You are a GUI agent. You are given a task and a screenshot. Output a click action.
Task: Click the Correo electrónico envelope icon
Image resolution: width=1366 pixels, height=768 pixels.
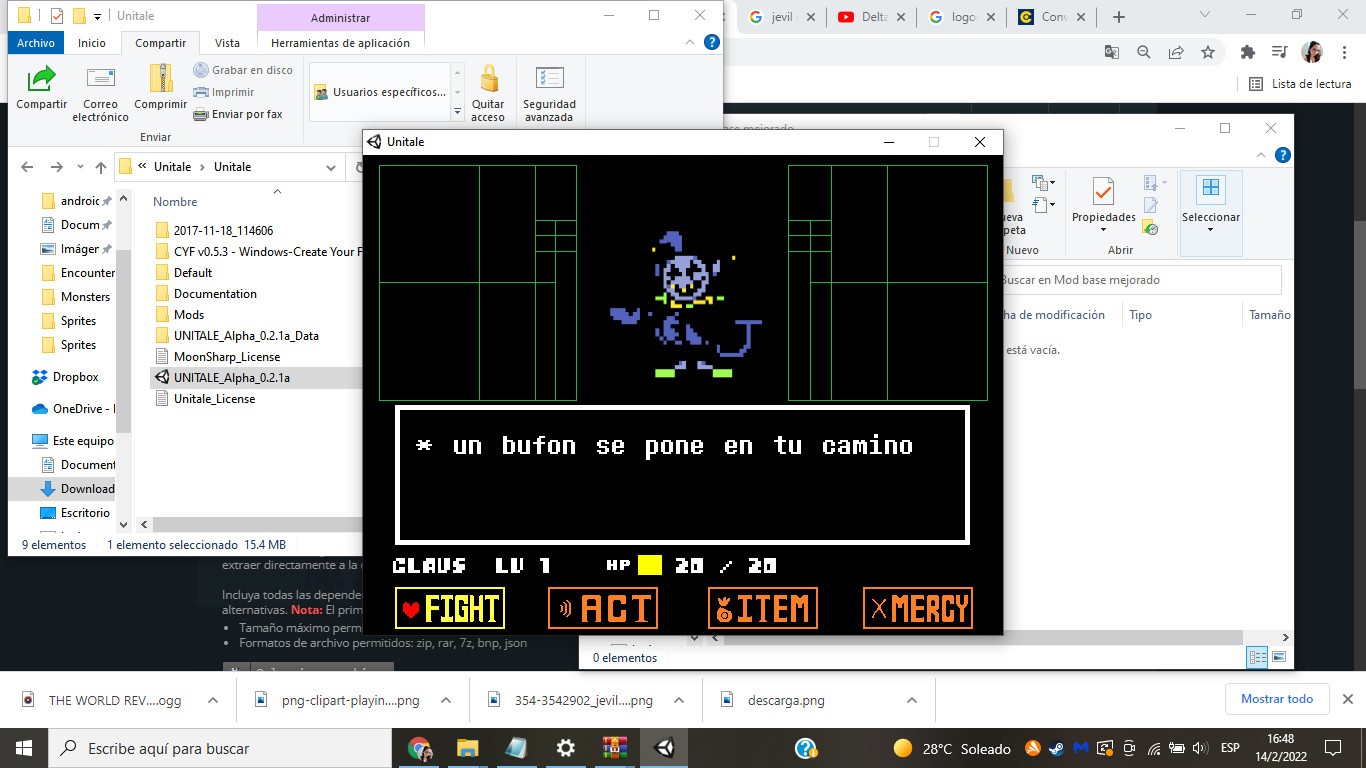(x=100, y=94)
